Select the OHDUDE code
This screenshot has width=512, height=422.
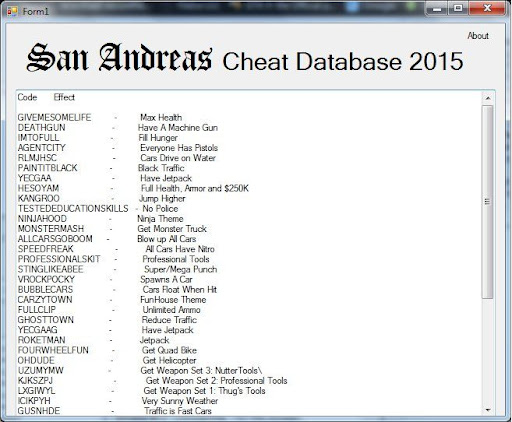coord(36,360)
